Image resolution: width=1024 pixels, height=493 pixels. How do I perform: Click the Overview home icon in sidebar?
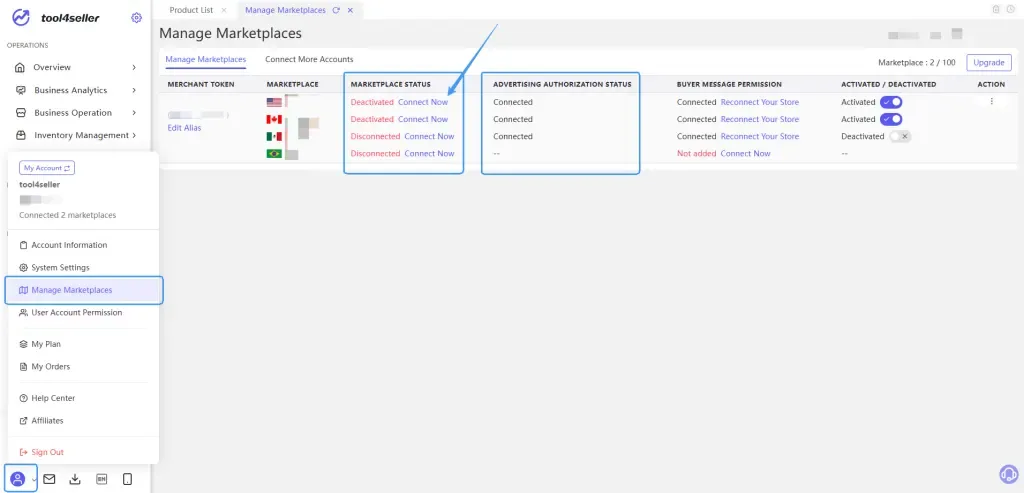pyautogui.click(x=21, y=67)
